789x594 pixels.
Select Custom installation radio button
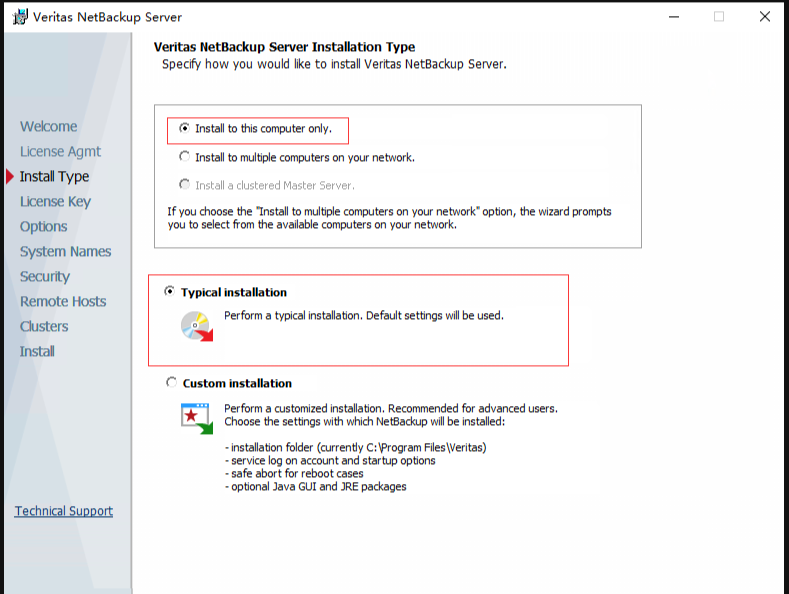pos(172,383)
